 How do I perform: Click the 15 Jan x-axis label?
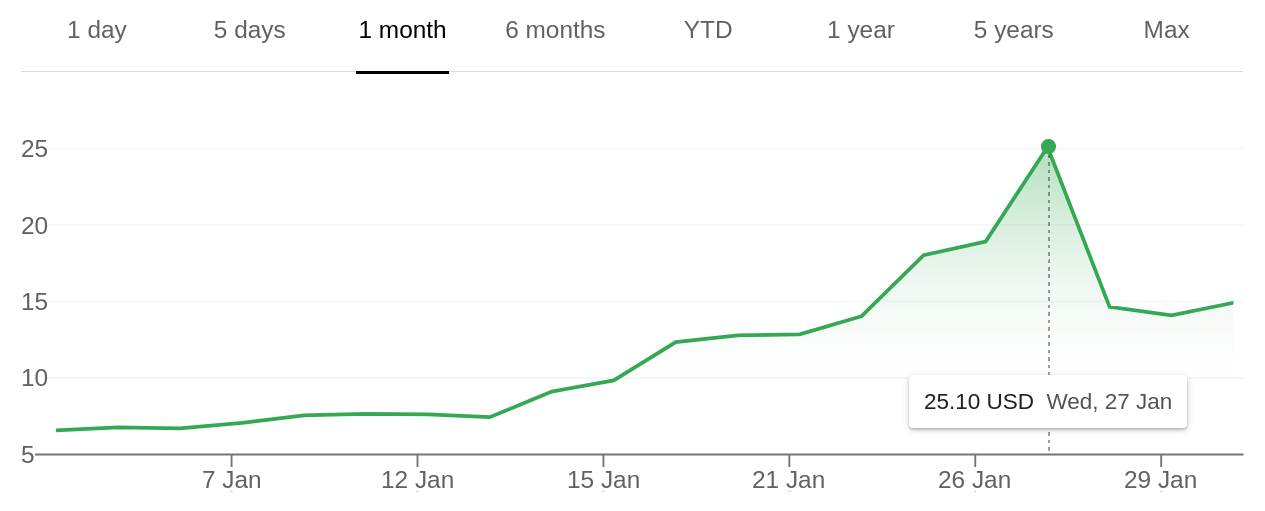coord(603,480)
